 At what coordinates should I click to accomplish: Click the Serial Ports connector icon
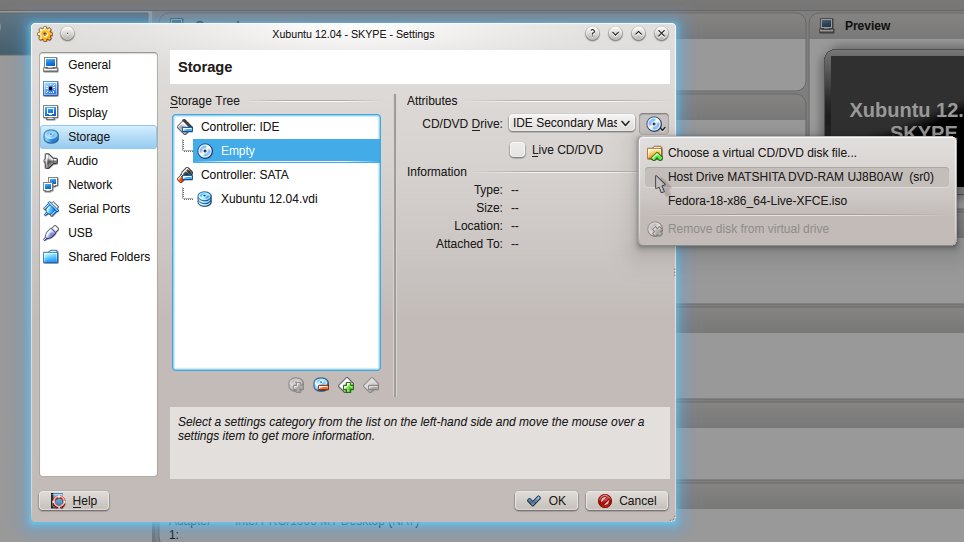pos(51,208)
